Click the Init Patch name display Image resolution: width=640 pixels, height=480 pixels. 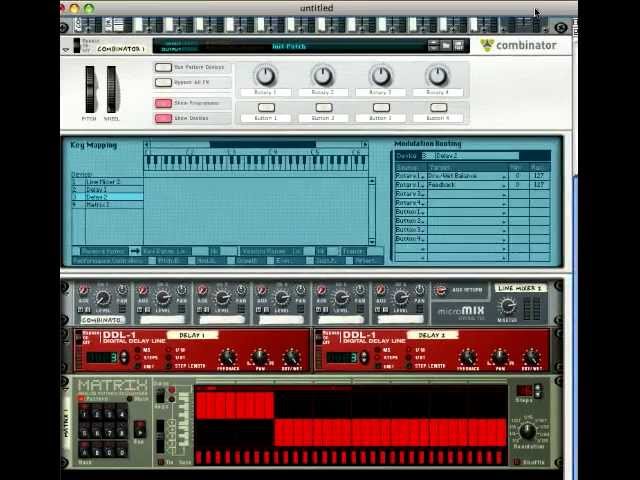tap(289, 47)
